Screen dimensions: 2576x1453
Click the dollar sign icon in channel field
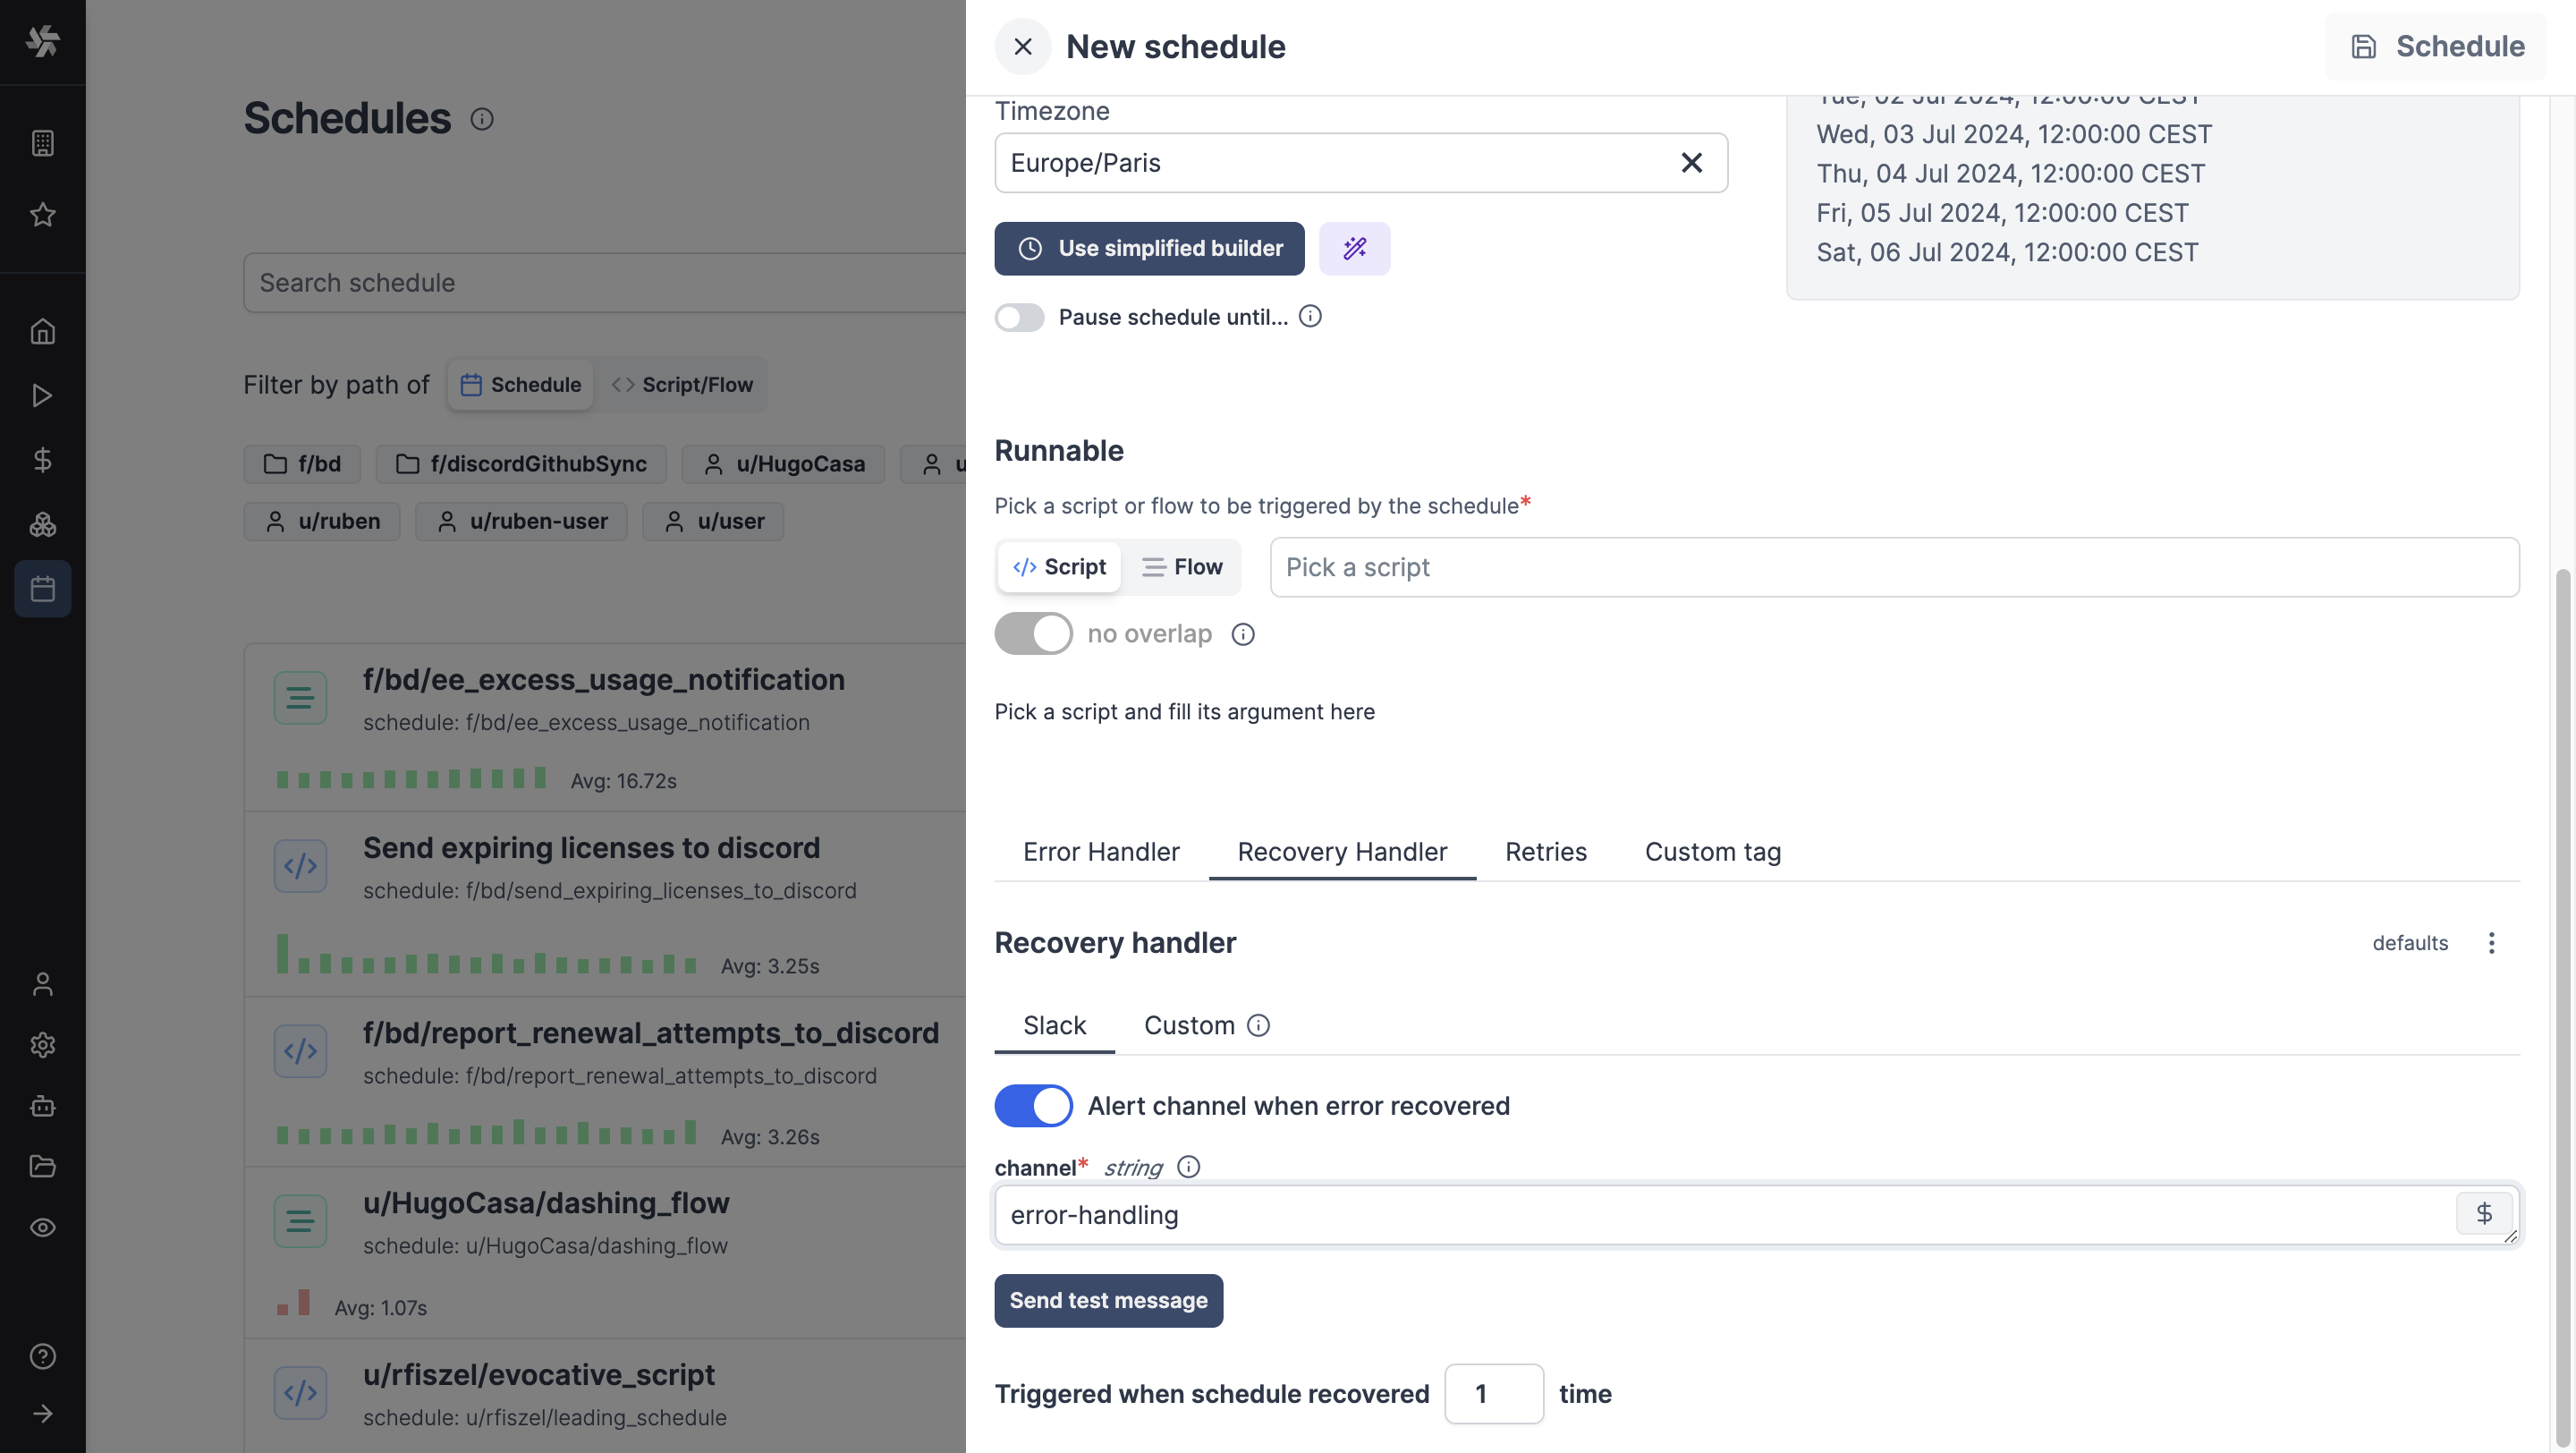(x=2483, y=1214)
